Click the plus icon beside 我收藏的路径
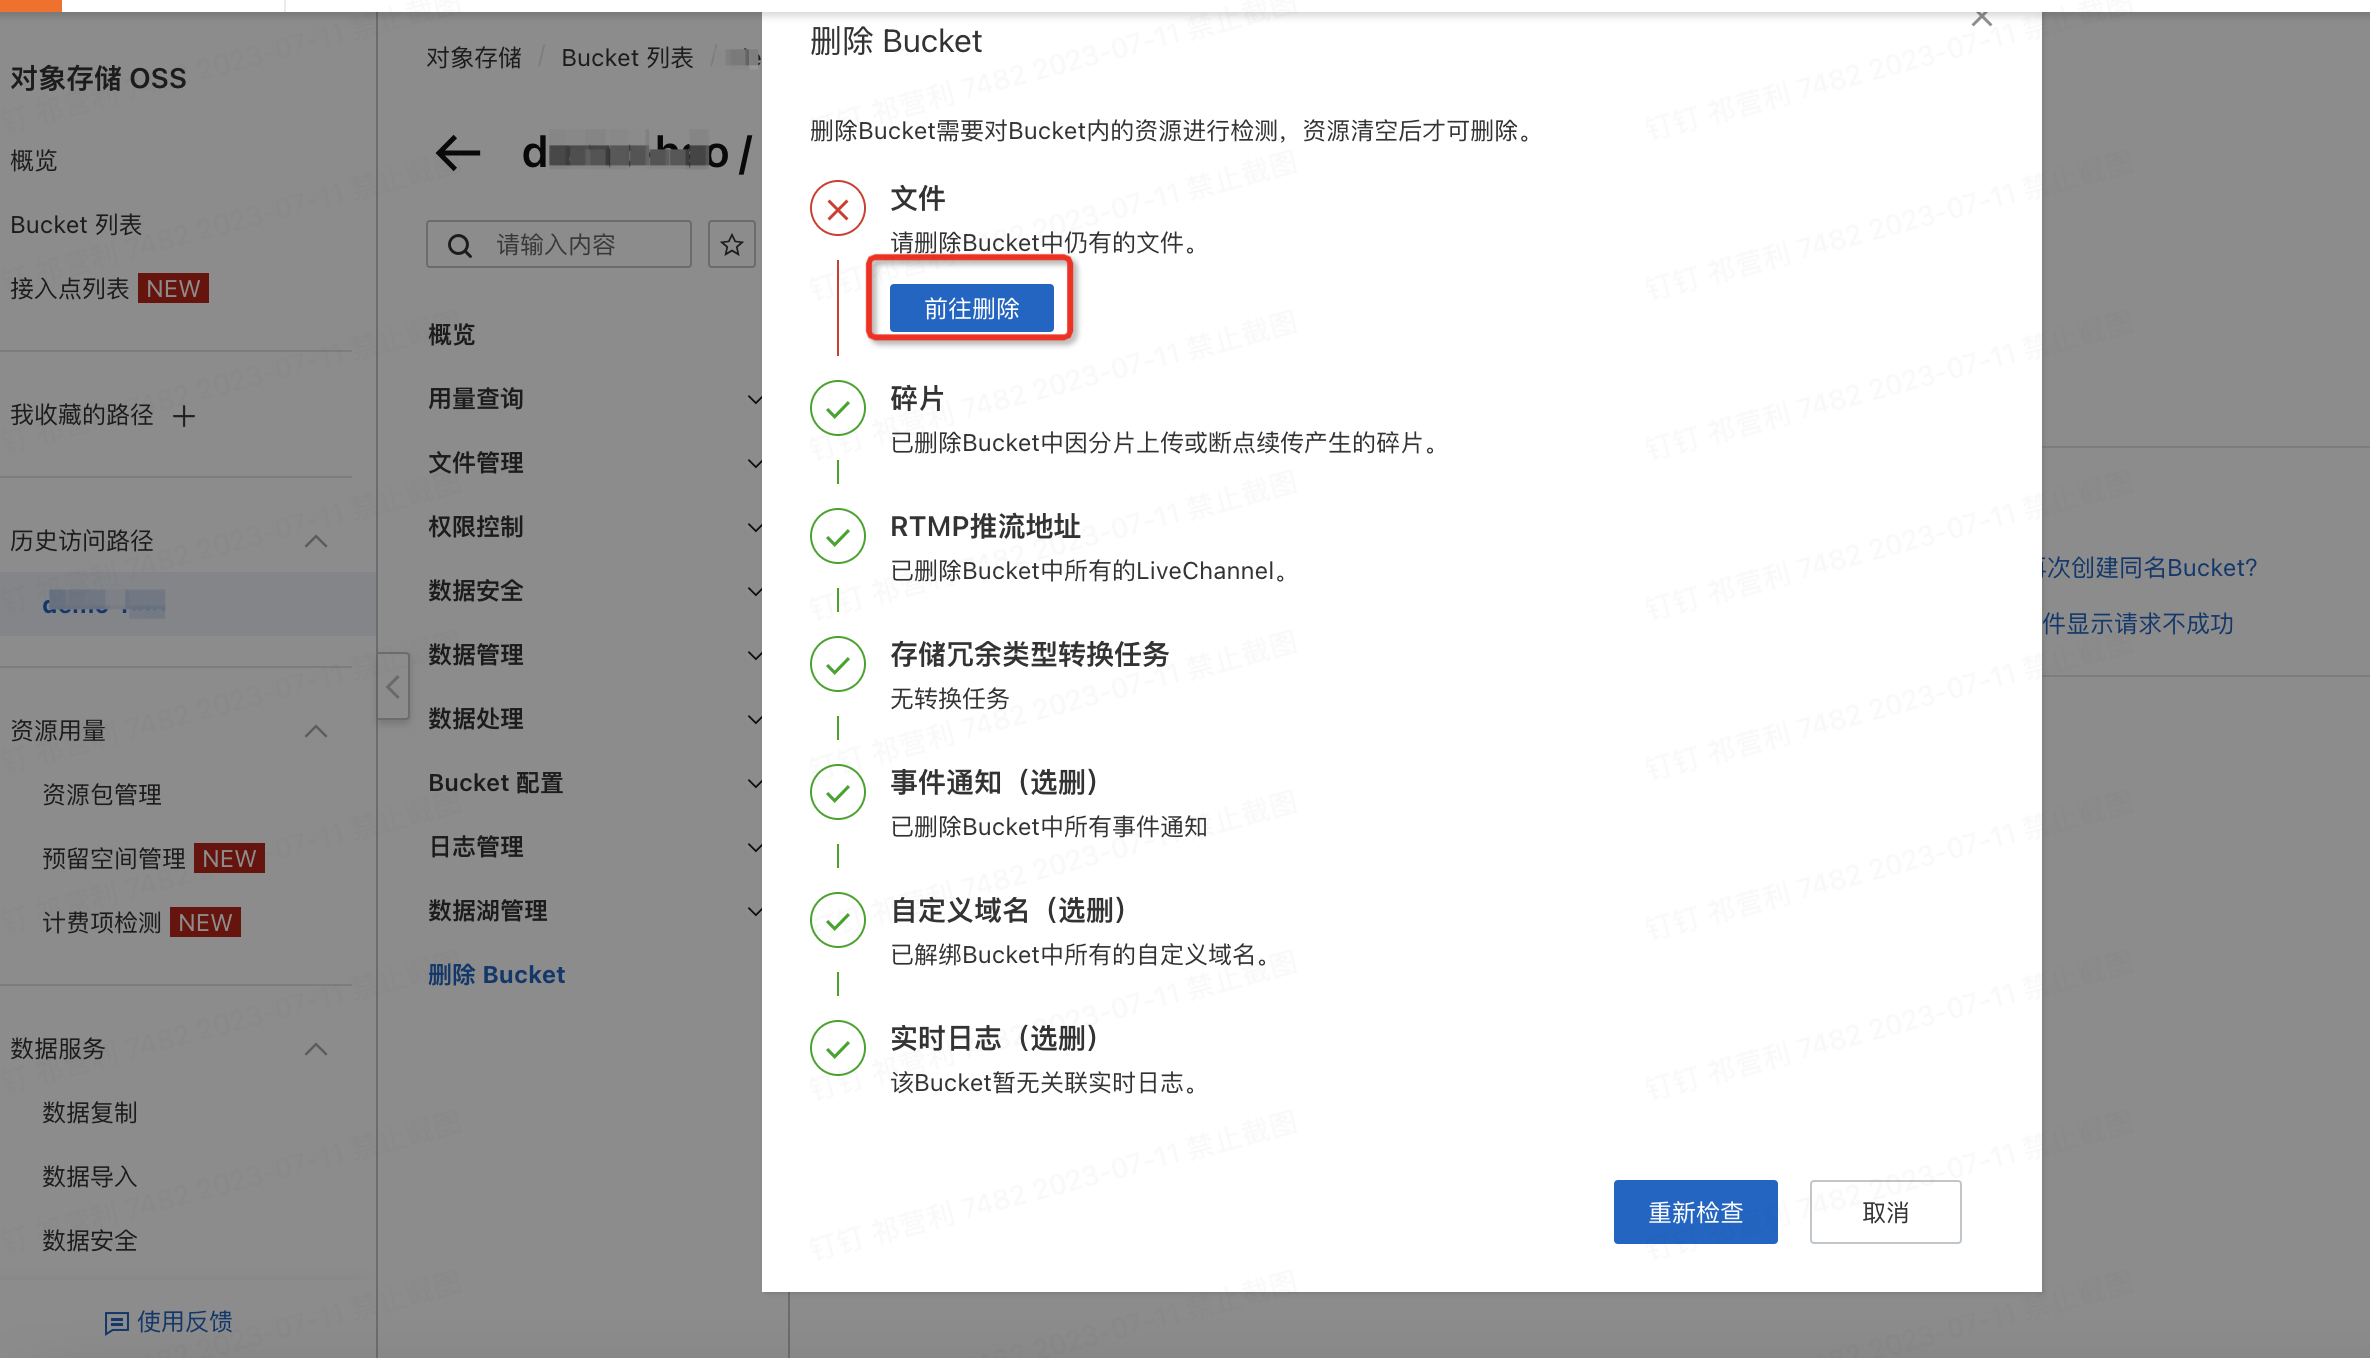2370x1358 pixels. coord(184,416)
